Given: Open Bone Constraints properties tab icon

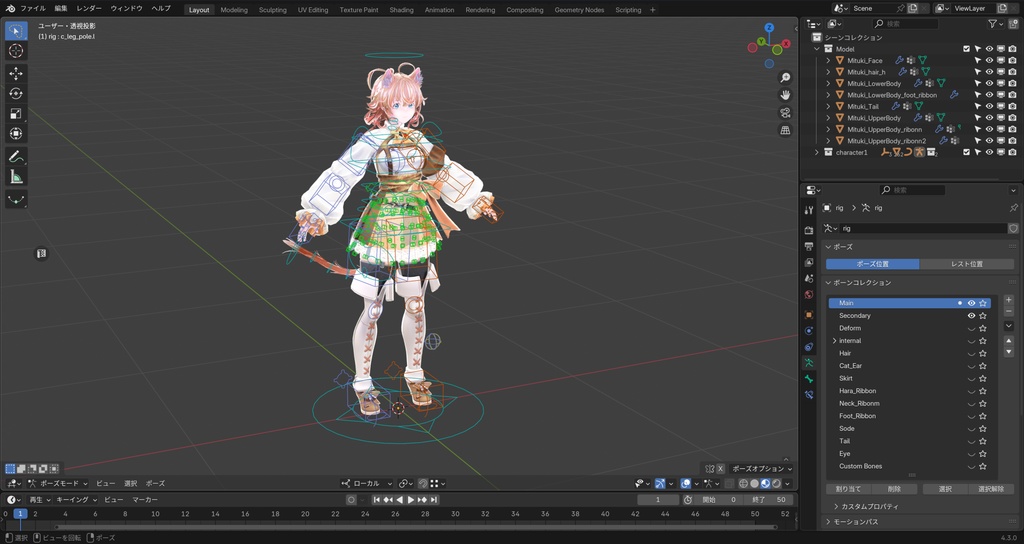Looking at the screenshot, I should (809, 395).
